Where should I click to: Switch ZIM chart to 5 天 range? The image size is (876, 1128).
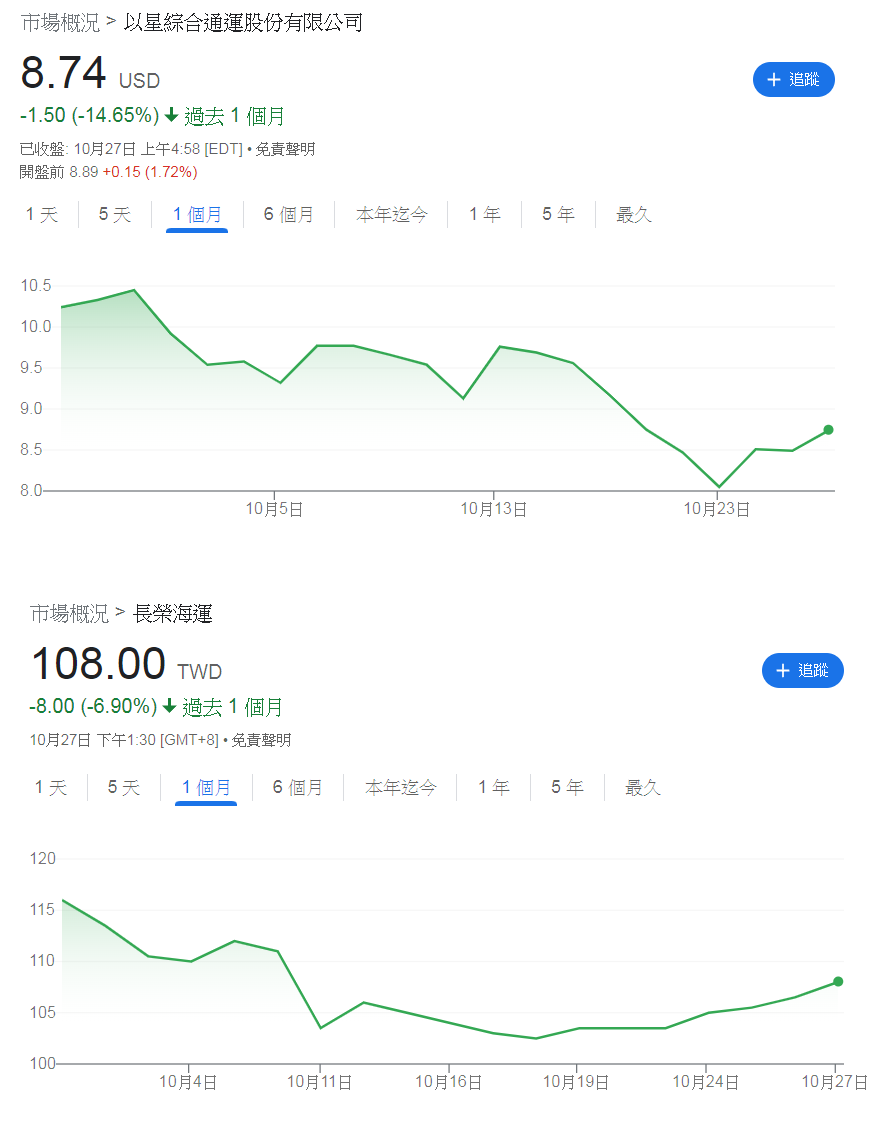tap(115, 214)
